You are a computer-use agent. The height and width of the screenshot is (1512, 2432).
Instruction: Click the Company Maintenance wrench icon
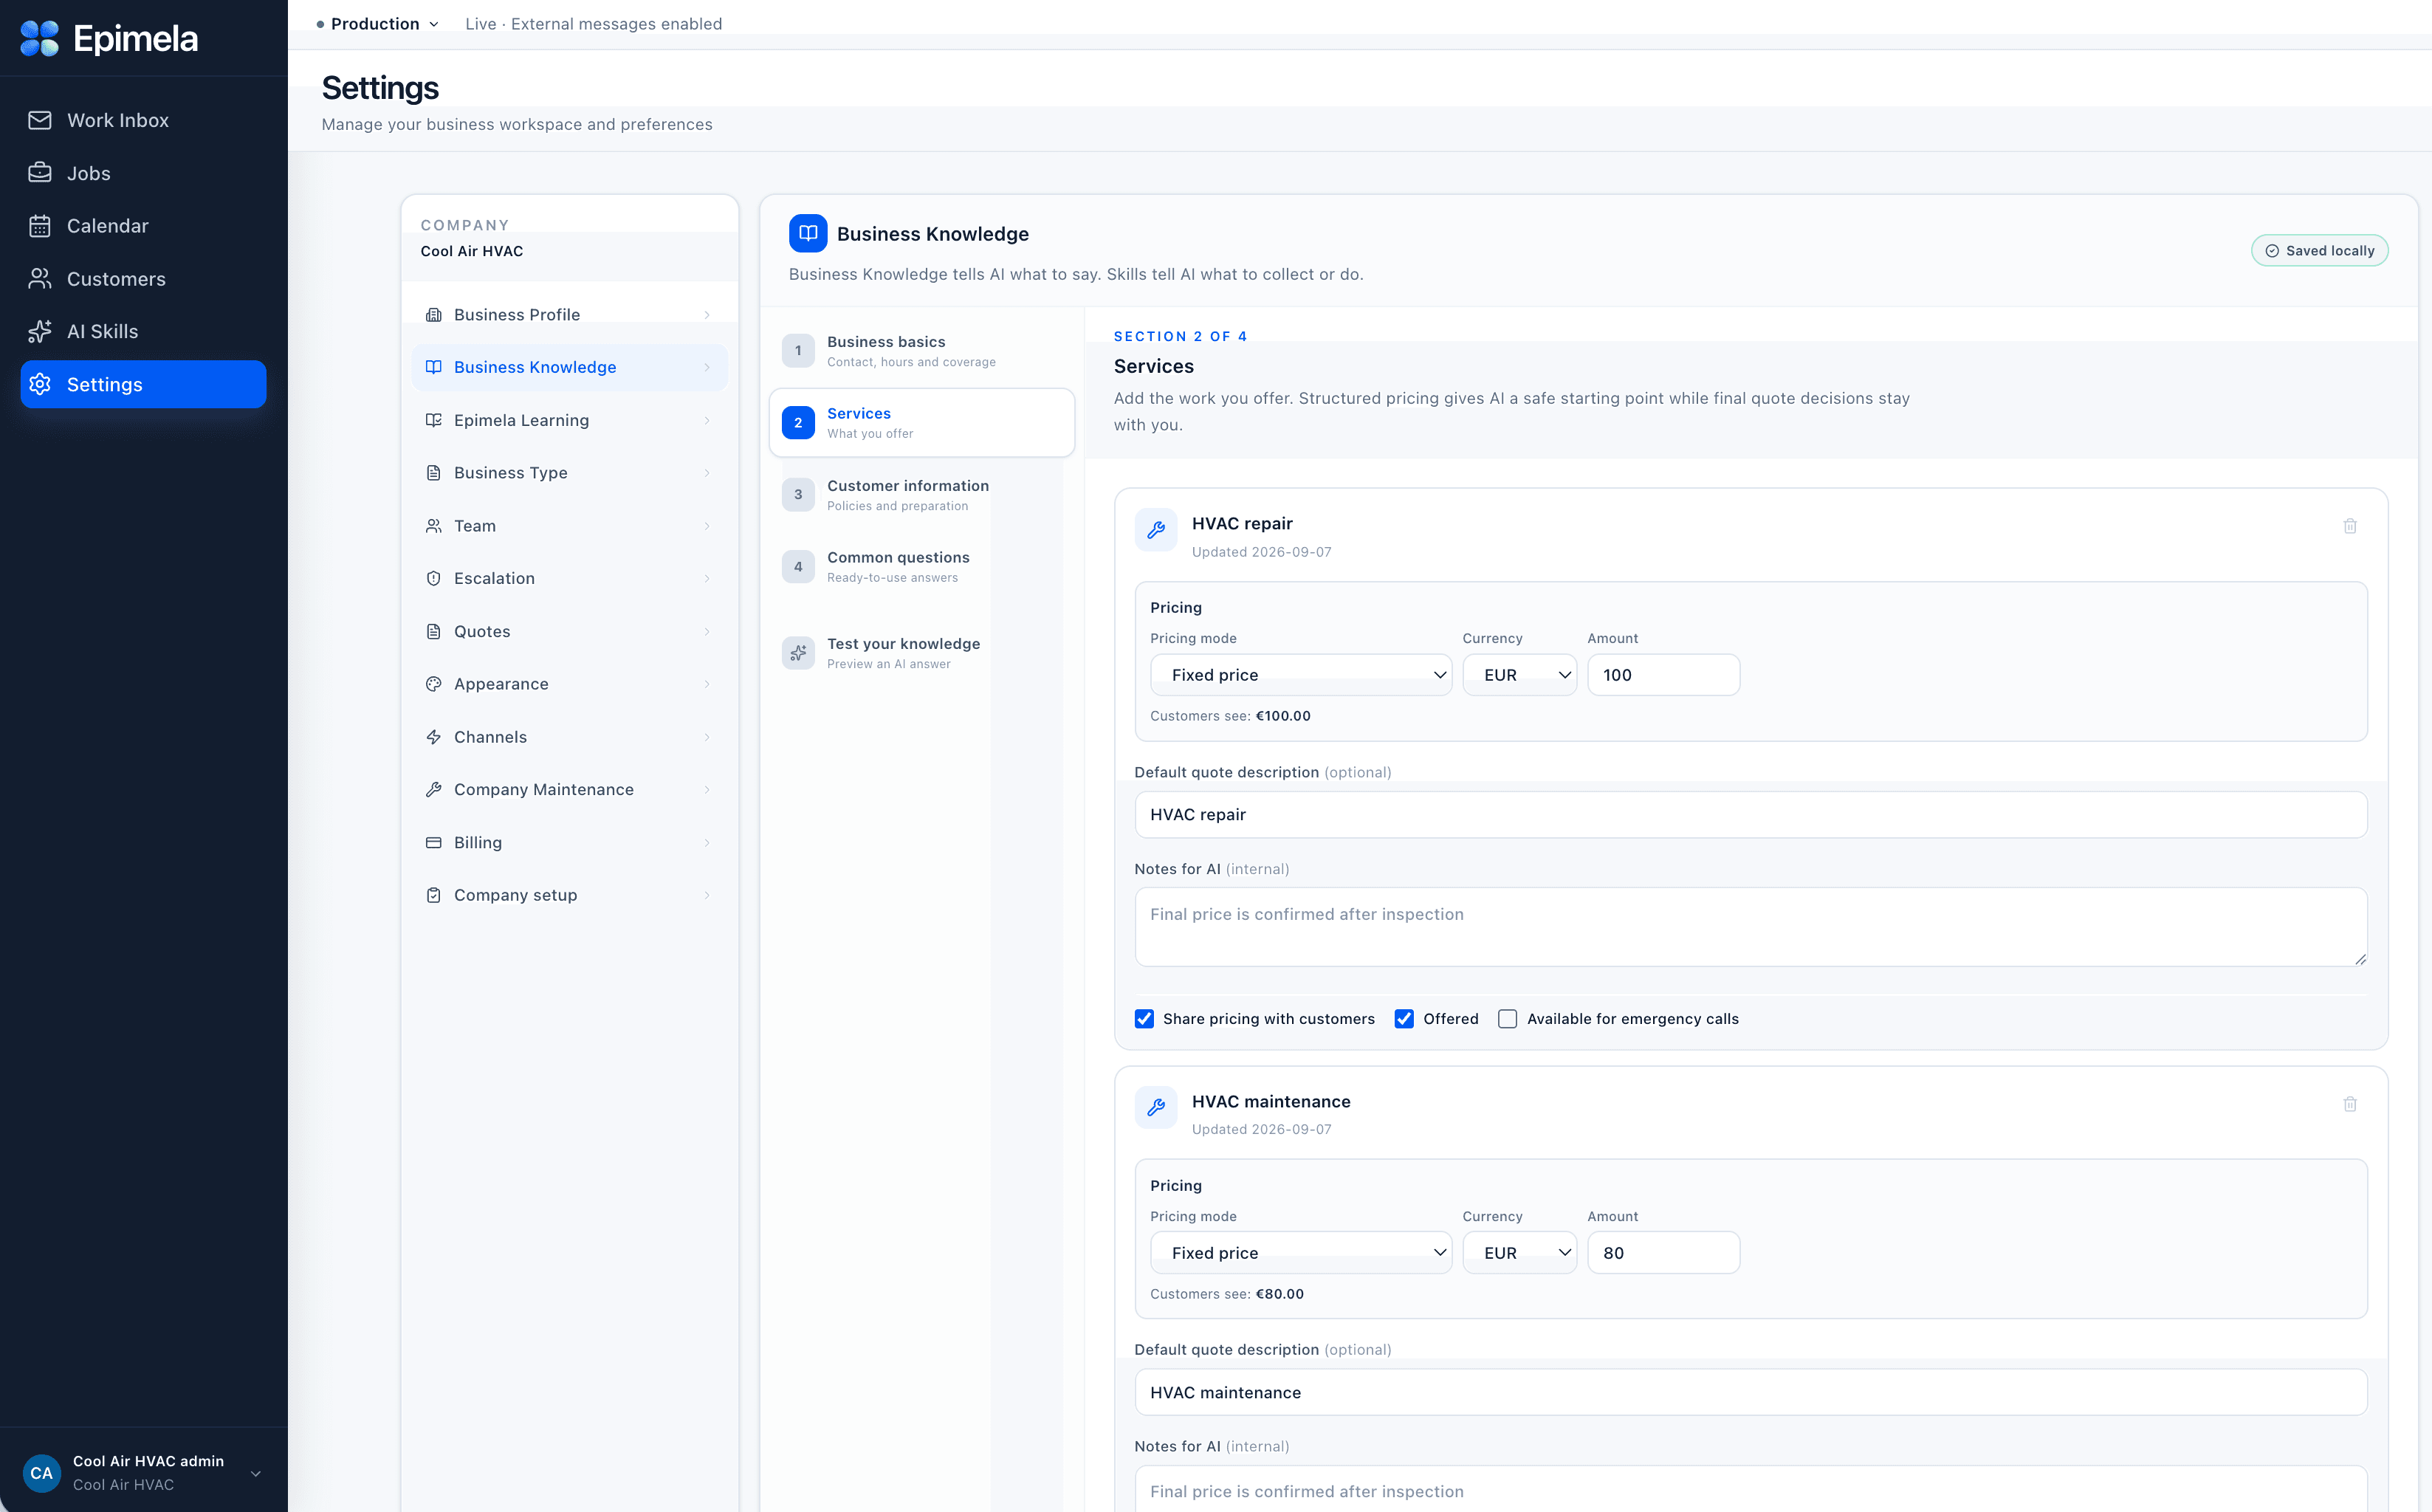[x=433, y=789]
